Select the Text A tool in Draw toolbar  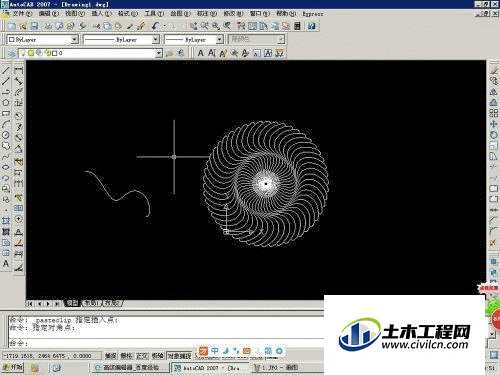[6, 264]
